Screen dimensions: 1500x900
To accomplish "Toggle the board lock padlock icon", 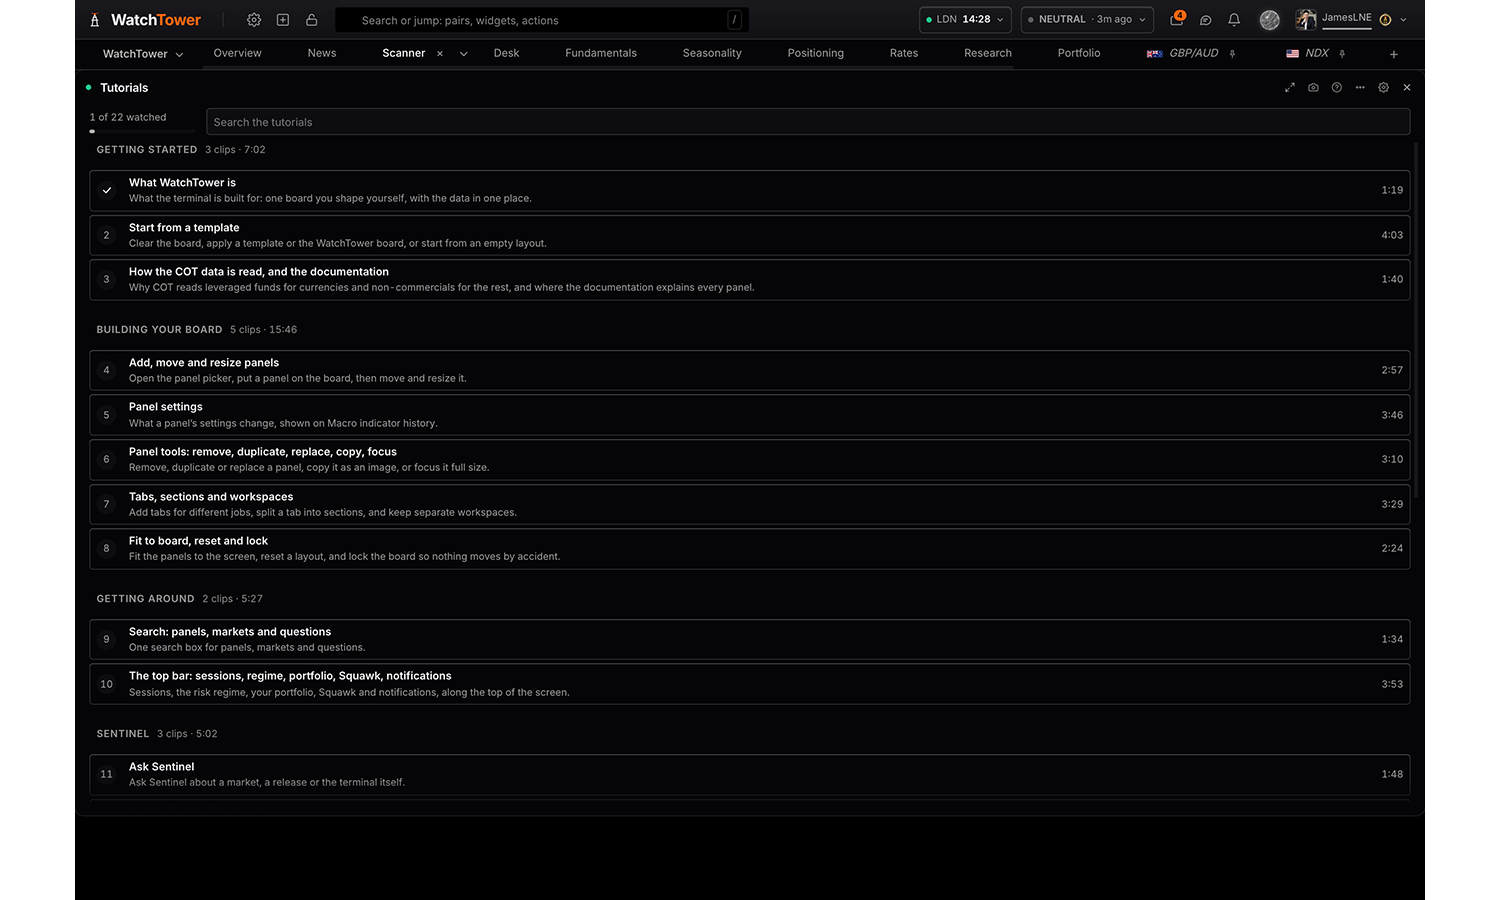I will (x=312, y=20).
